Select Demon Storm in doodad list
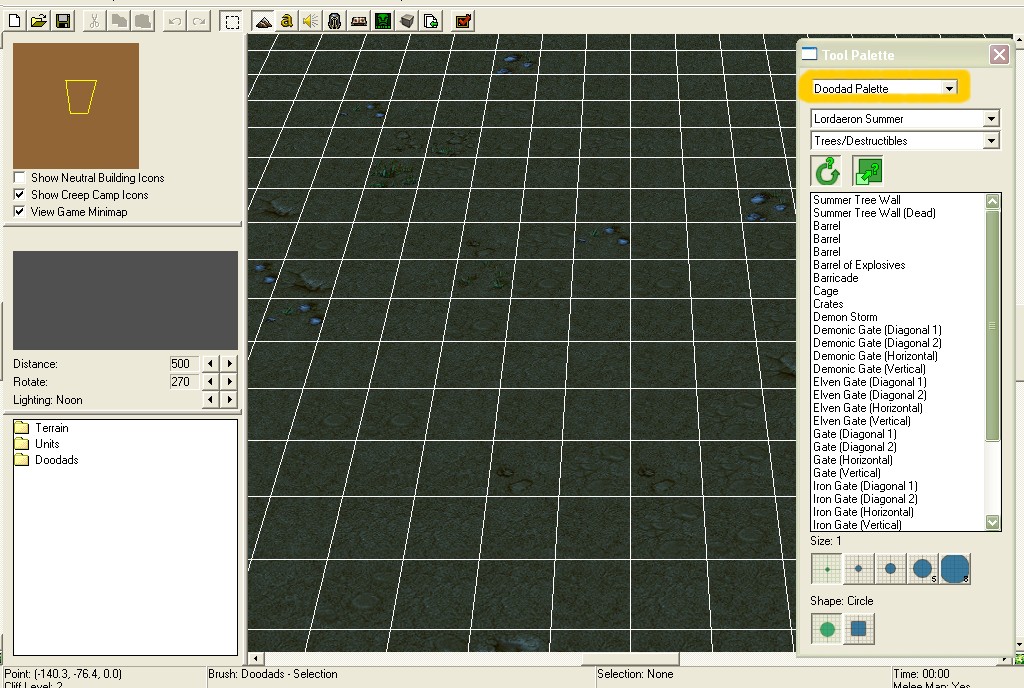The width and height of the screenshot is (1024, 688). click(x=845, y=317)
